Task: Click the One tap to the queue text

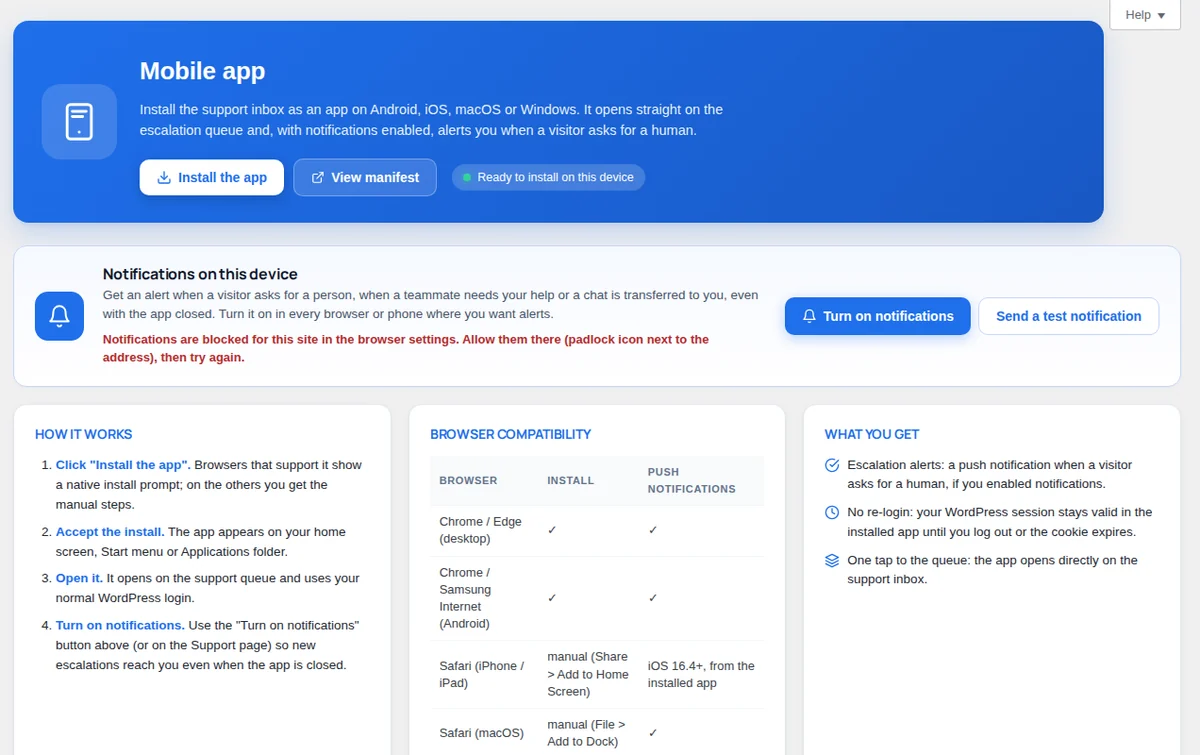Action: pyautogui.click(x=992, y=569)
